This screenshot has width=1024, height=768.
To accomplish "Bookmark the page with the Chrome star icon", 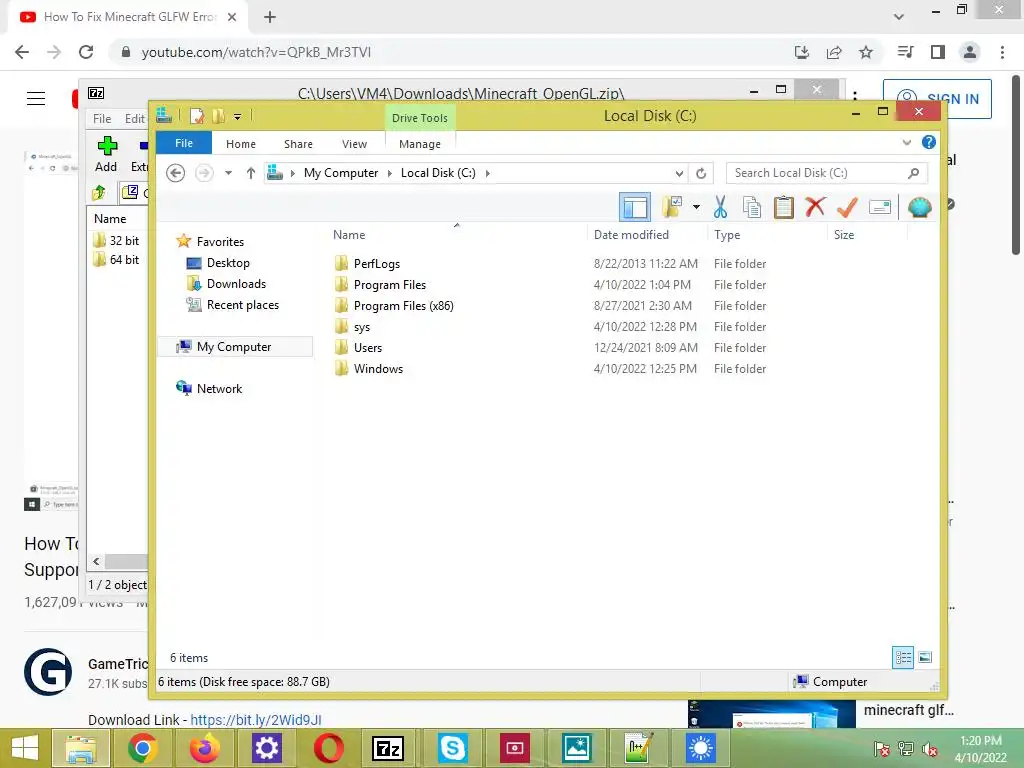I will coord(865,52).
